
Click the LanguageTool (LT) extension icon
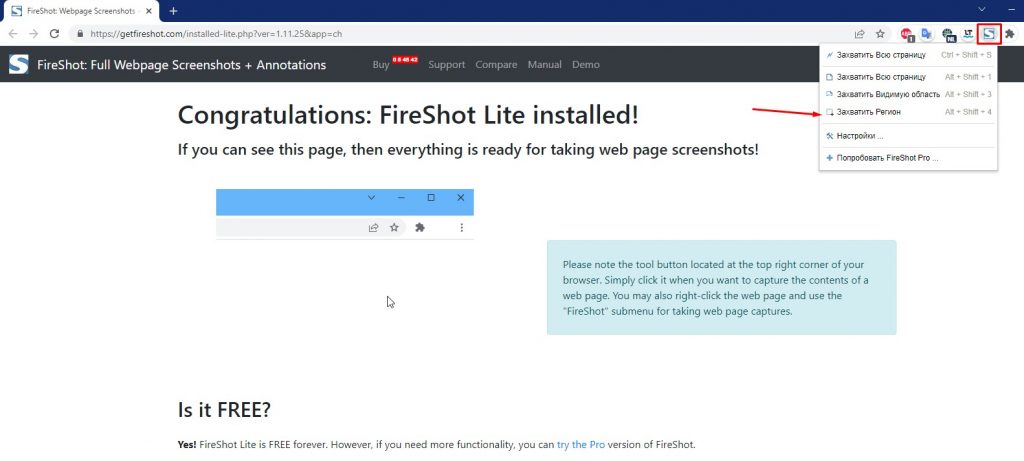(x=969, y=34)
